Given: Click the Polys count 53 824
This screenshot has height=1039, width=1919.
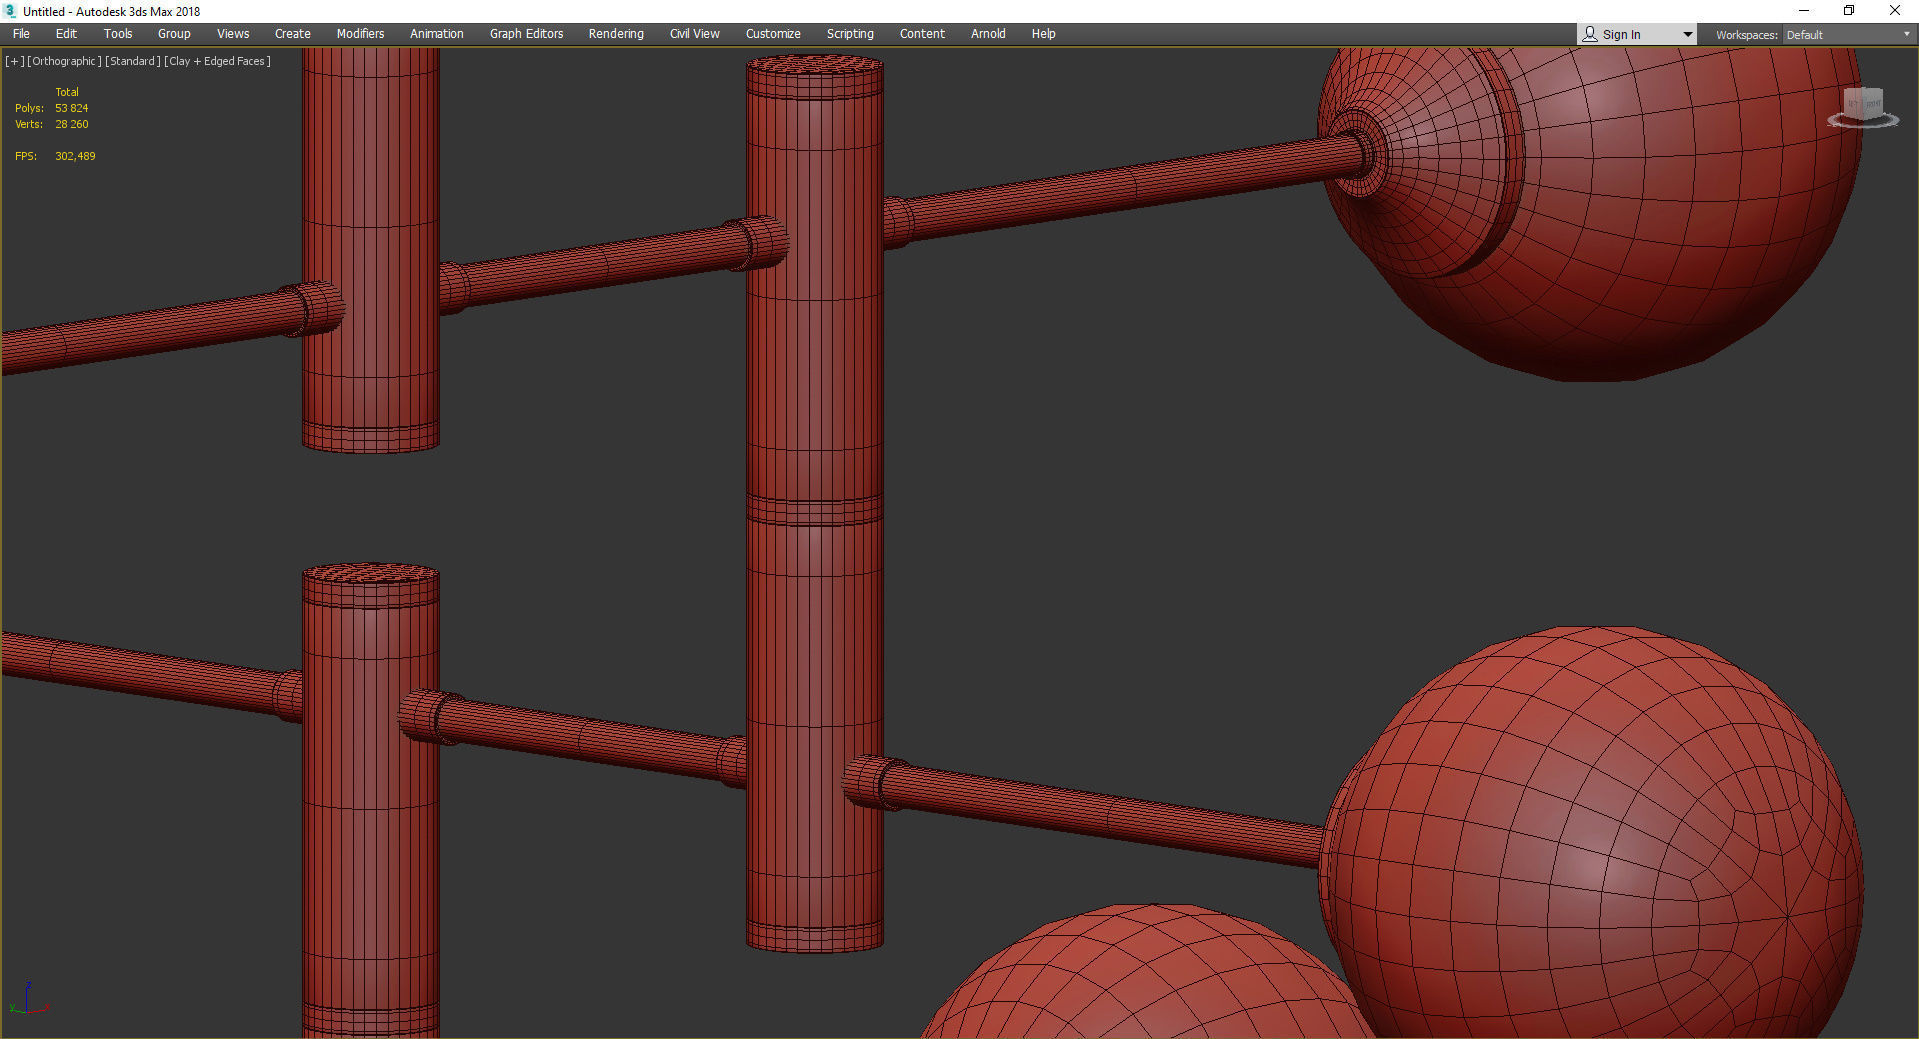Looking at the screenshot, I should click(x=71, y=108).
